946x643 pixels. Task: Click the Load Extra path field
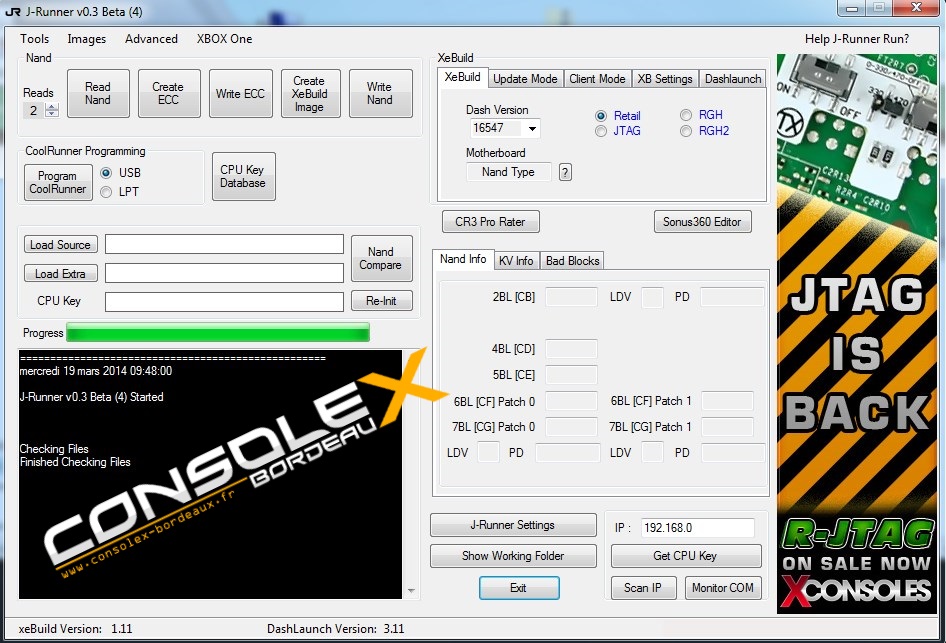point(224,273)
